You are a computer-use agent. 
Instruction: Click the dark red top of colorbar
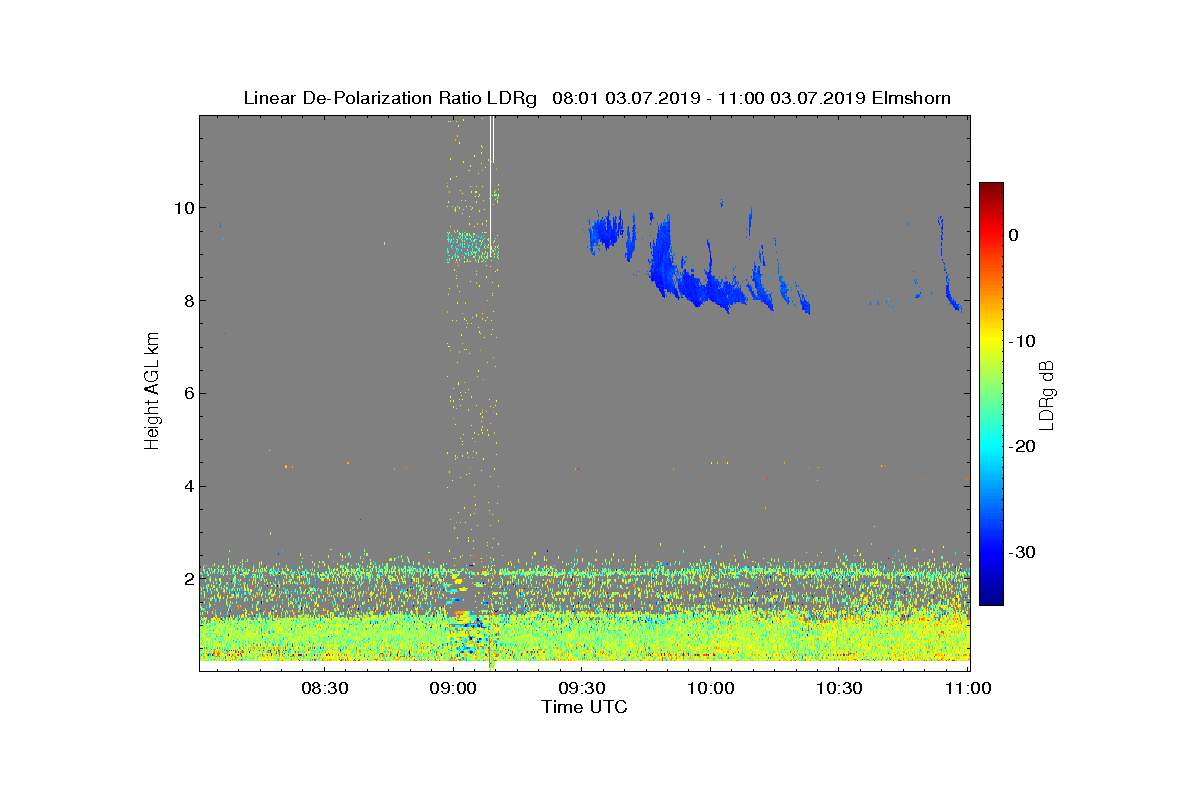[991, 190]
